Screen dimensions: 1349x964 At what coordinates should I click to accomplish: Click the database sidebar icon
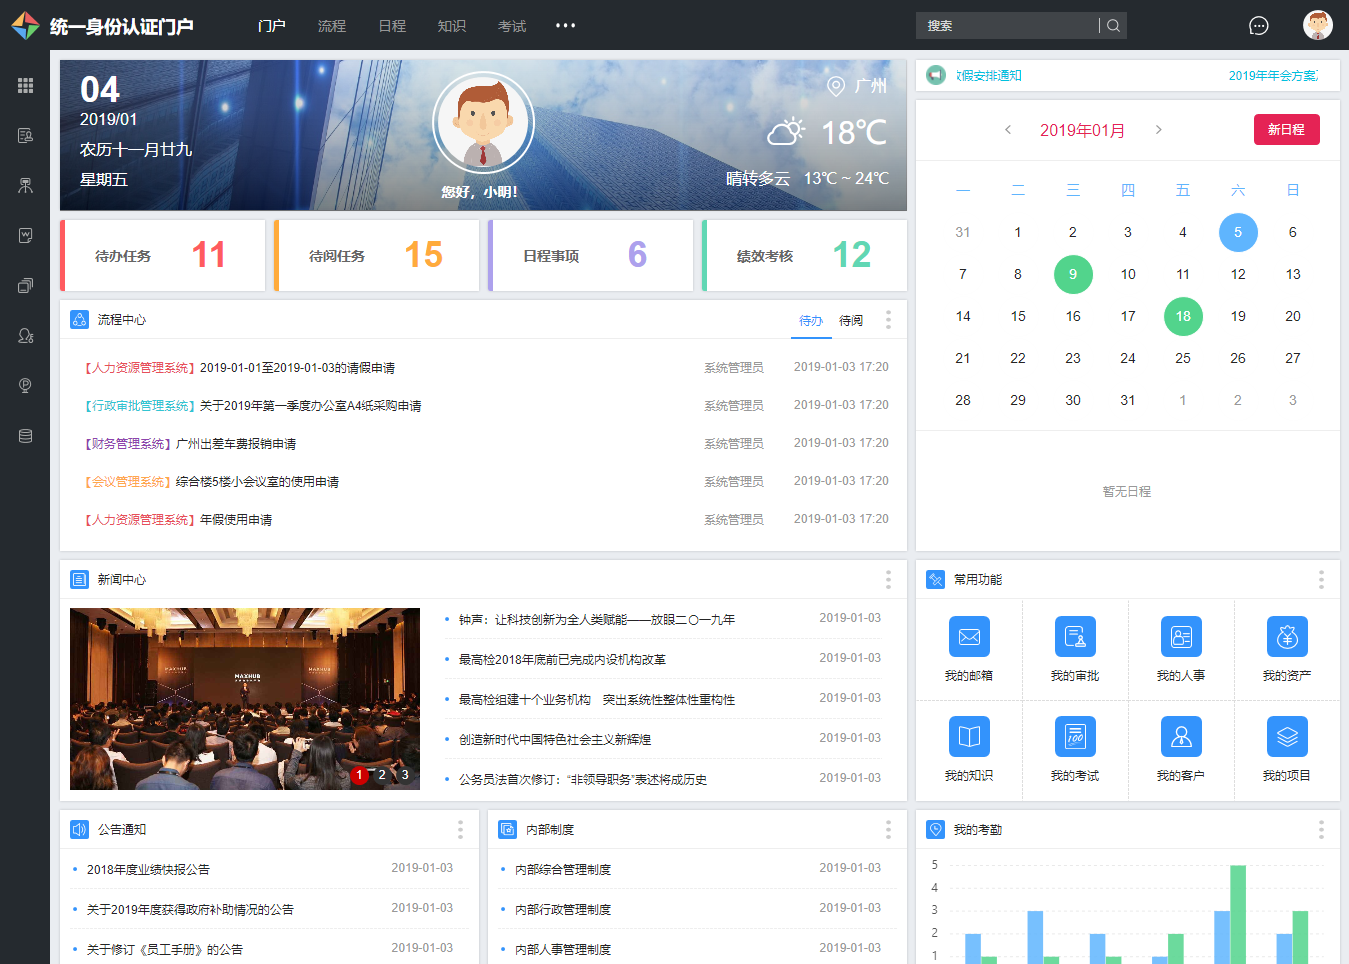tap(25, 435)
